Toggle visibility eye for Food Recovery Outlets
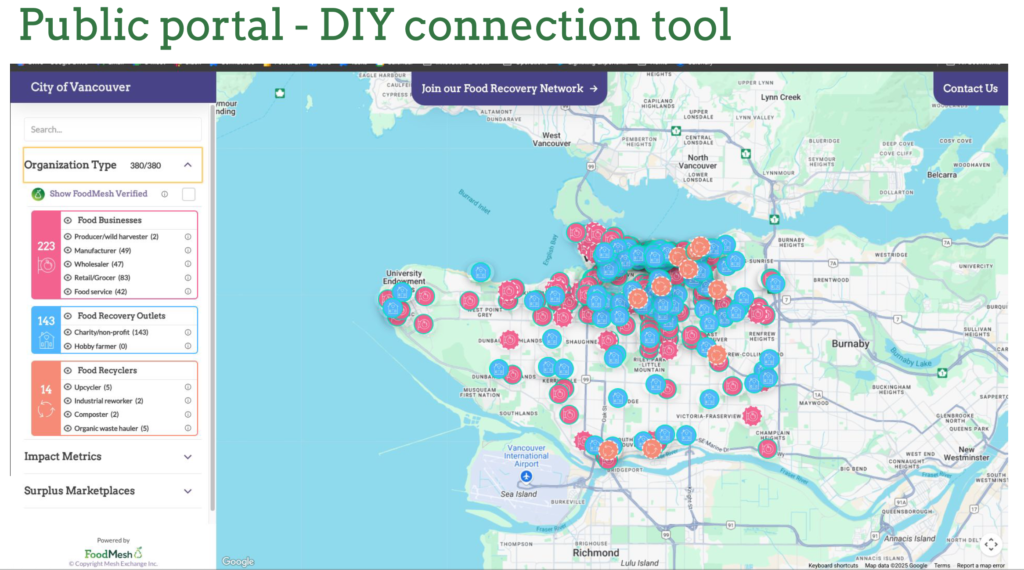This screenshot has height=570, width=1024. 68,316
